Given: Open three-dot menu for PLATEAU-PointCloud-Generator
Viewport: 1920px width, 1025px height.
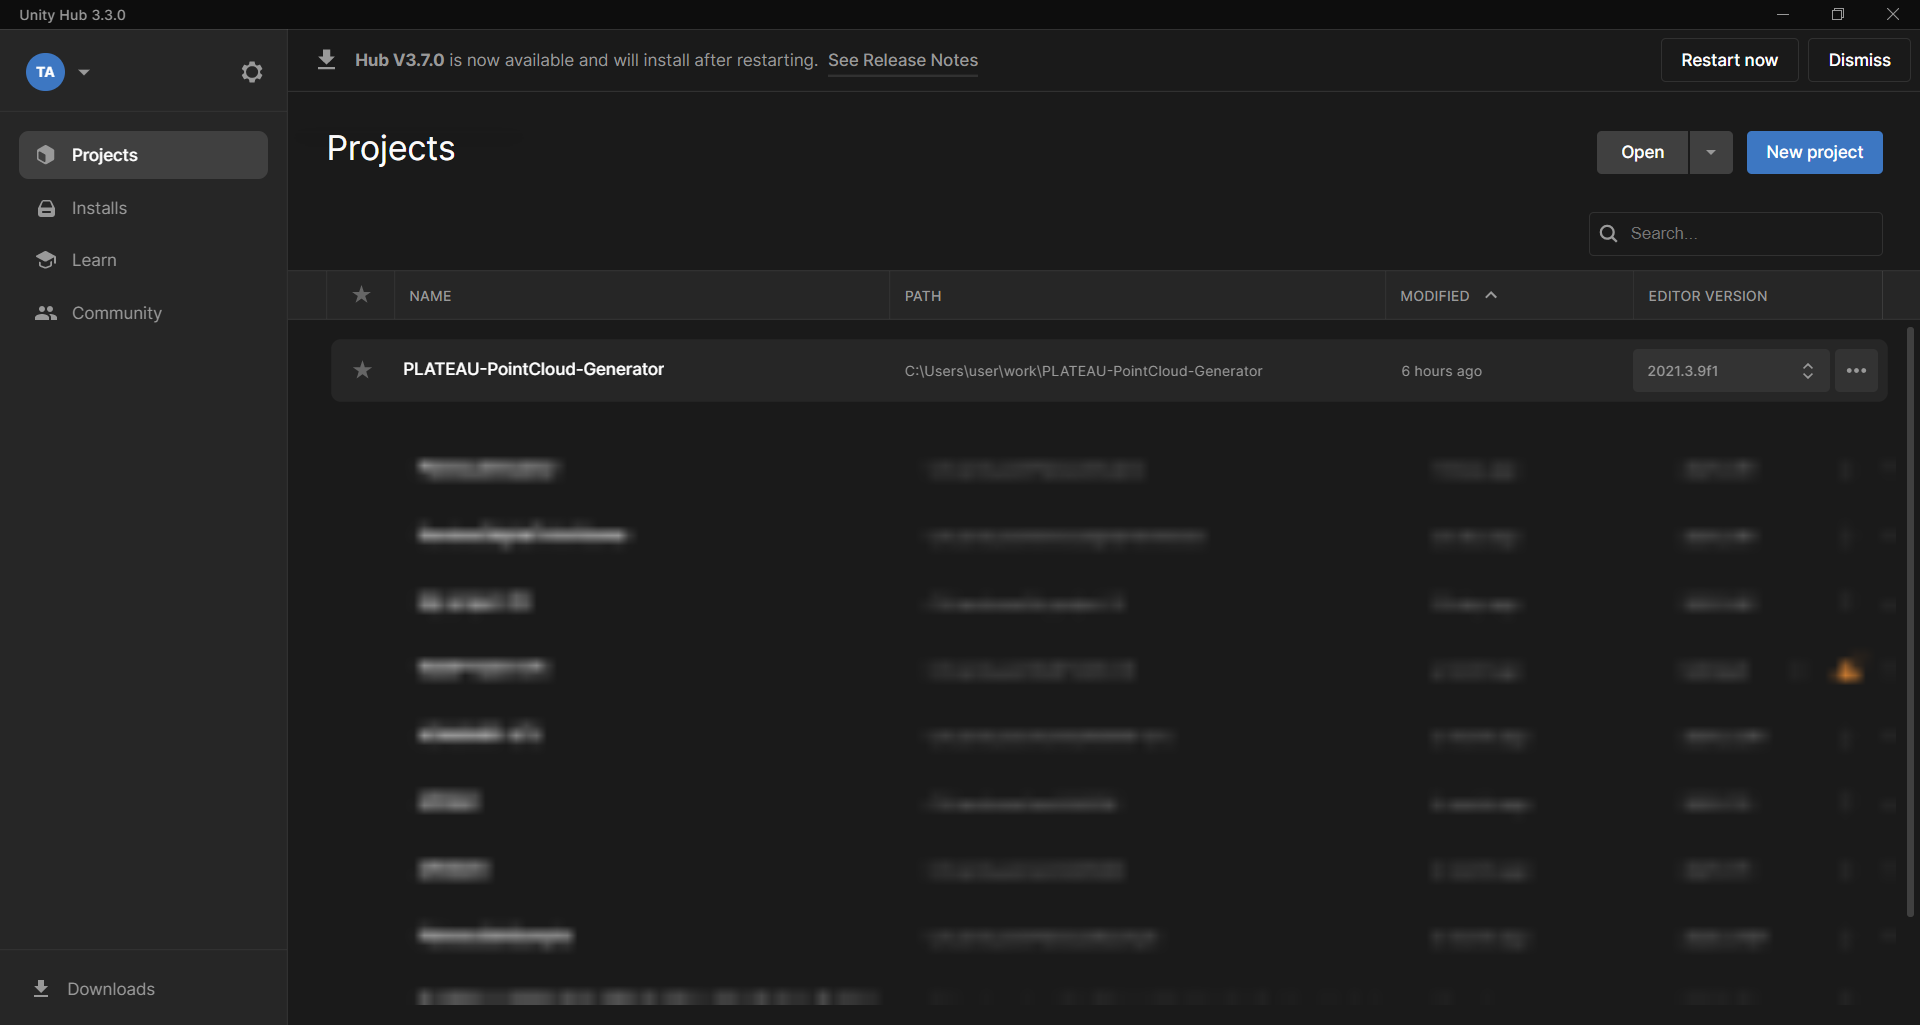Looking at the screenshot, I should tap(1856, 371).
